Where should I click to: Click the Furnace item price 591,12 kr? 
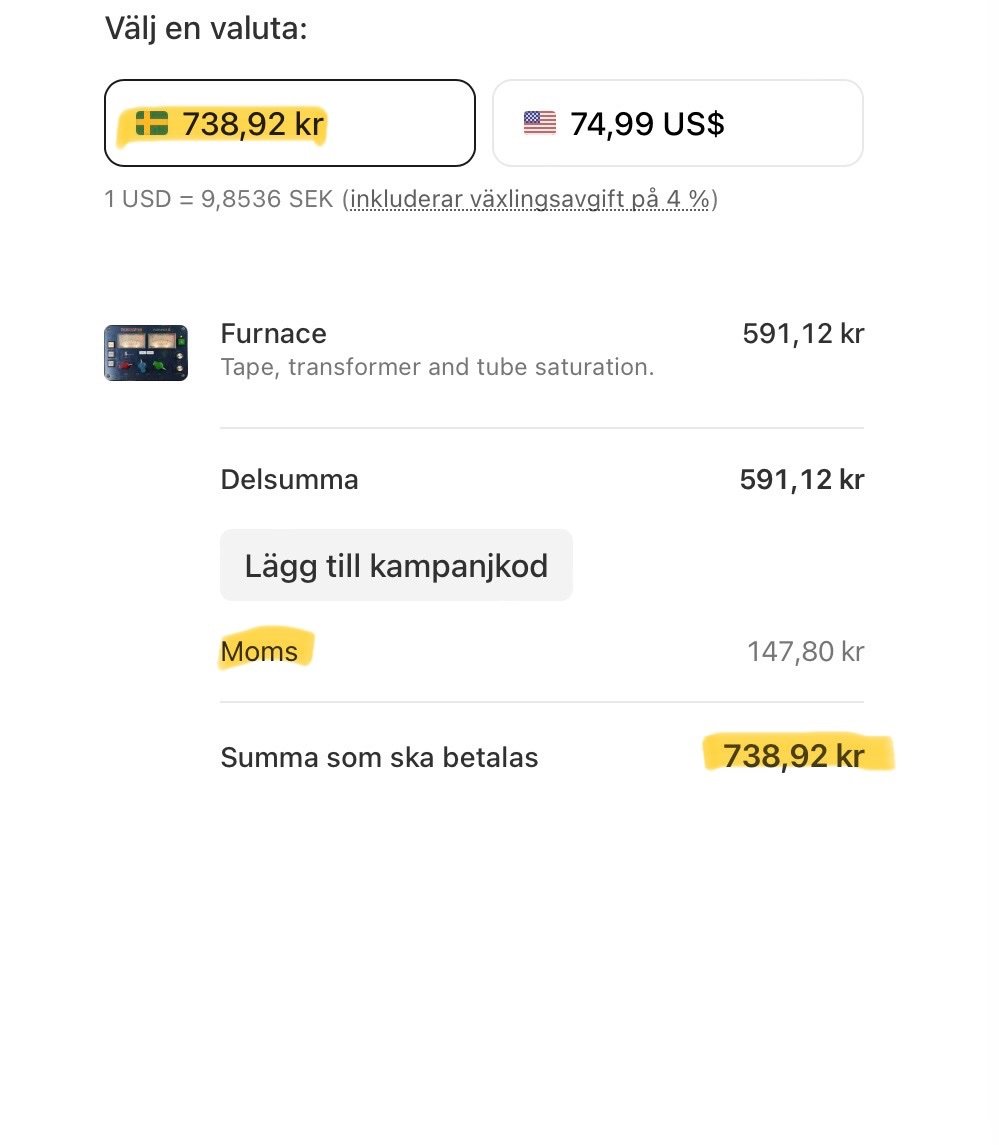(x=803, y=333)
